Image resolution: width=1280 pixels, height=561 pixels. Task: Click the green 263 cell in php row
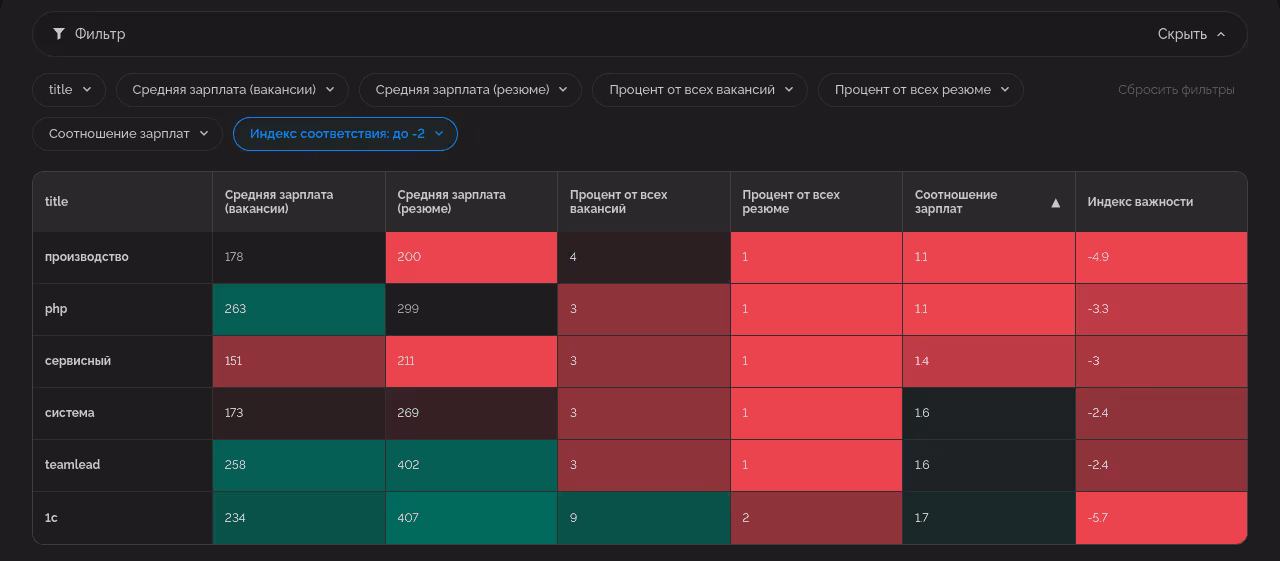tap(298, 309)
